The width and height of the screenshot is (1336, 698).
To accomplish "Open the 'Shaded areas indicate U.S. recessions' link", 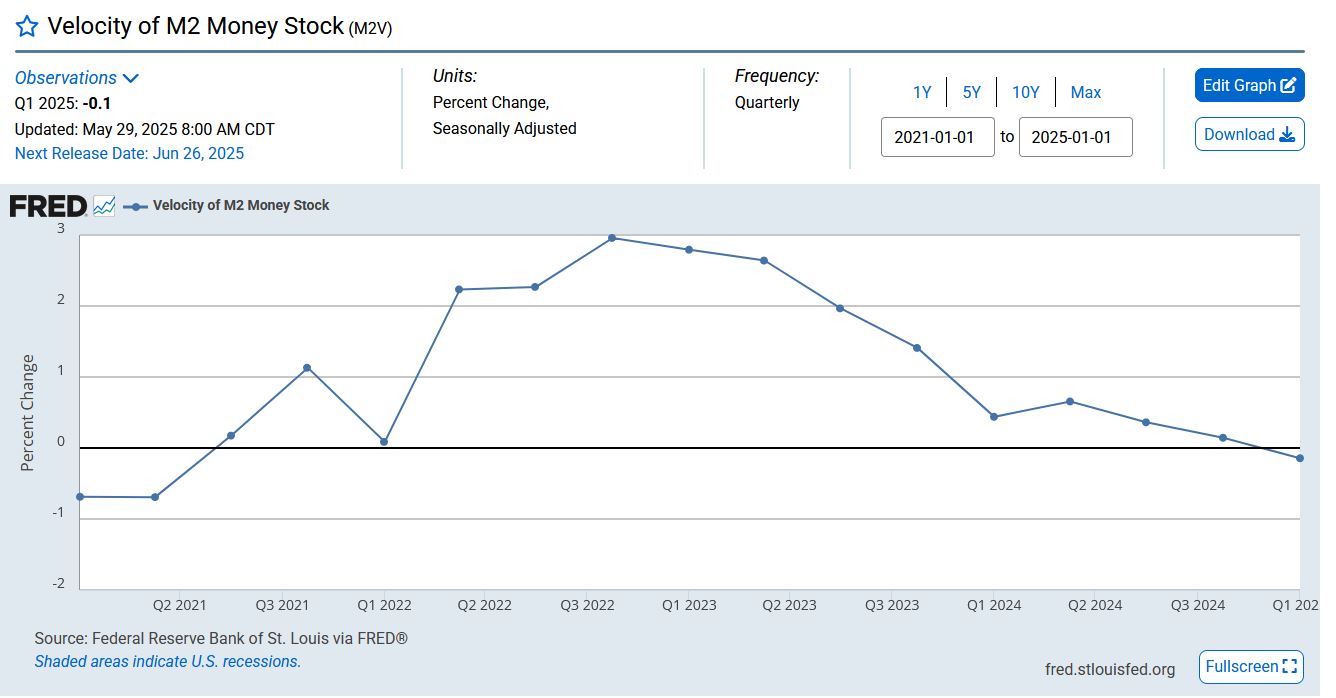I will tap(167, 661).
